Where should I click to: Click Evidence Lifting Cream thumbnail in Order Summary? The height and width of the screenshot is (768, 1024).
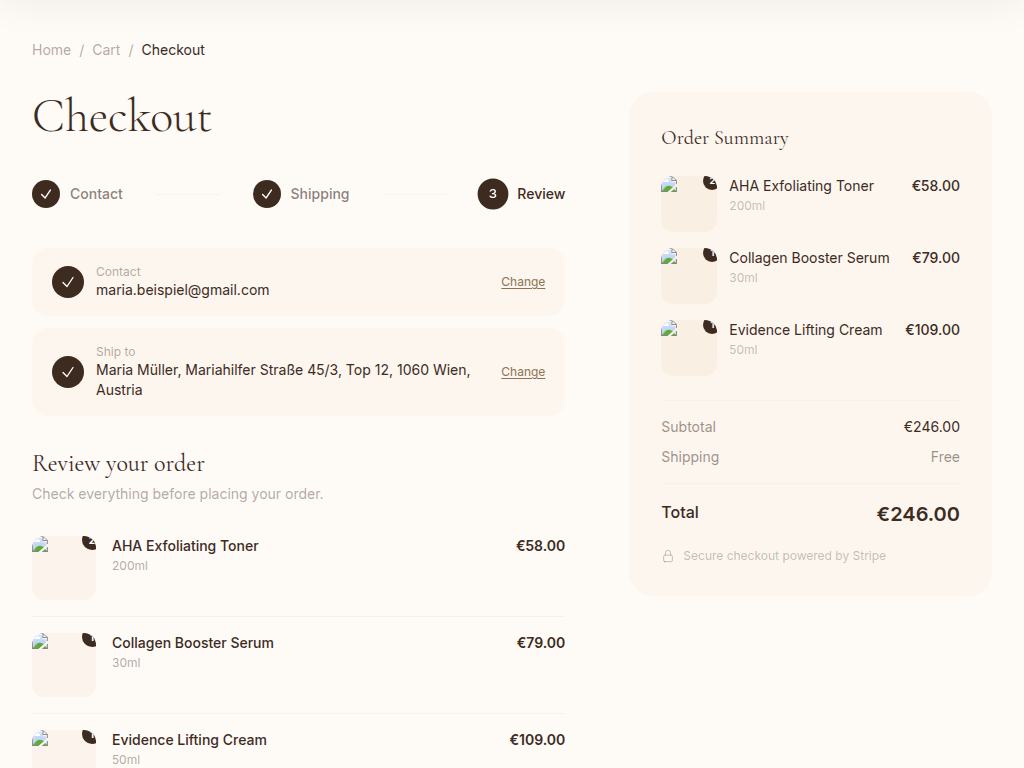click(689, 348)
